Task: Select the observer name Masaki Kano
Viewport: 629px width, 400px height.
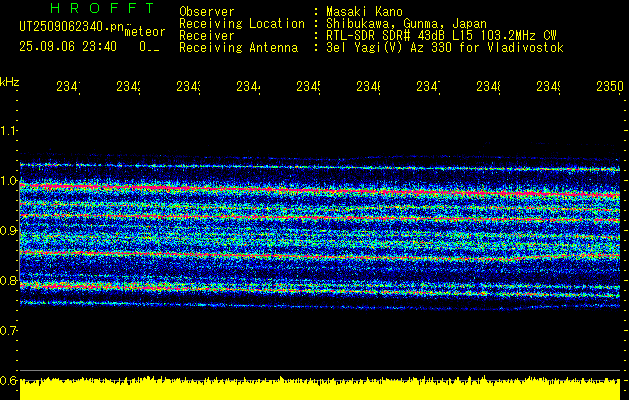Action: click(364, 12)
